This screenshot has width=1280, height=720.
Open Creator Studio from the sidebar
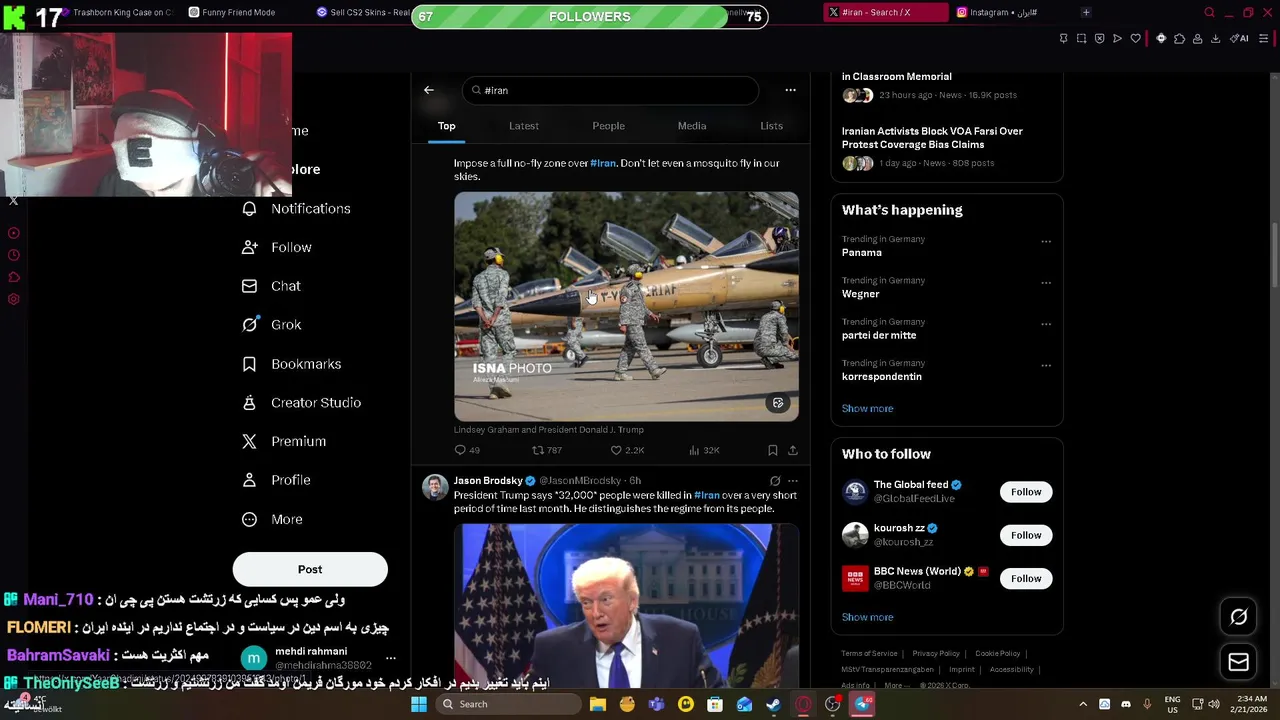point(301,402)
